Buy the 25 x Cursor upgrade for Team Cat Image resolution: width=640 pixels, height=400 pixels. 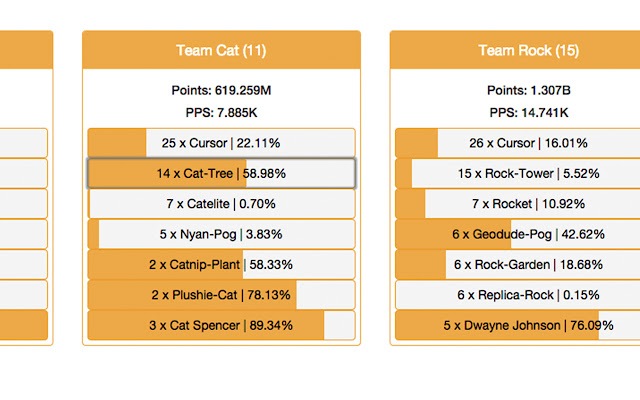pos(221,143)
